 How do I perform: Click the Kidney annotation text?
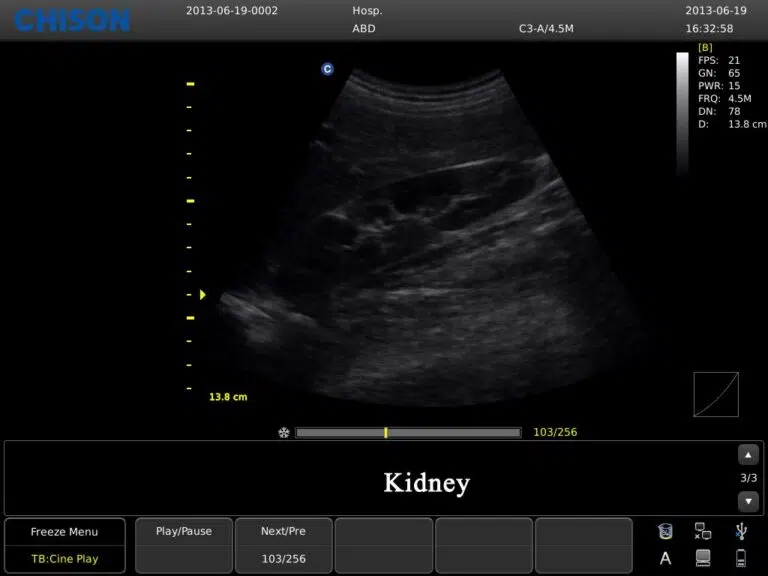426,483
